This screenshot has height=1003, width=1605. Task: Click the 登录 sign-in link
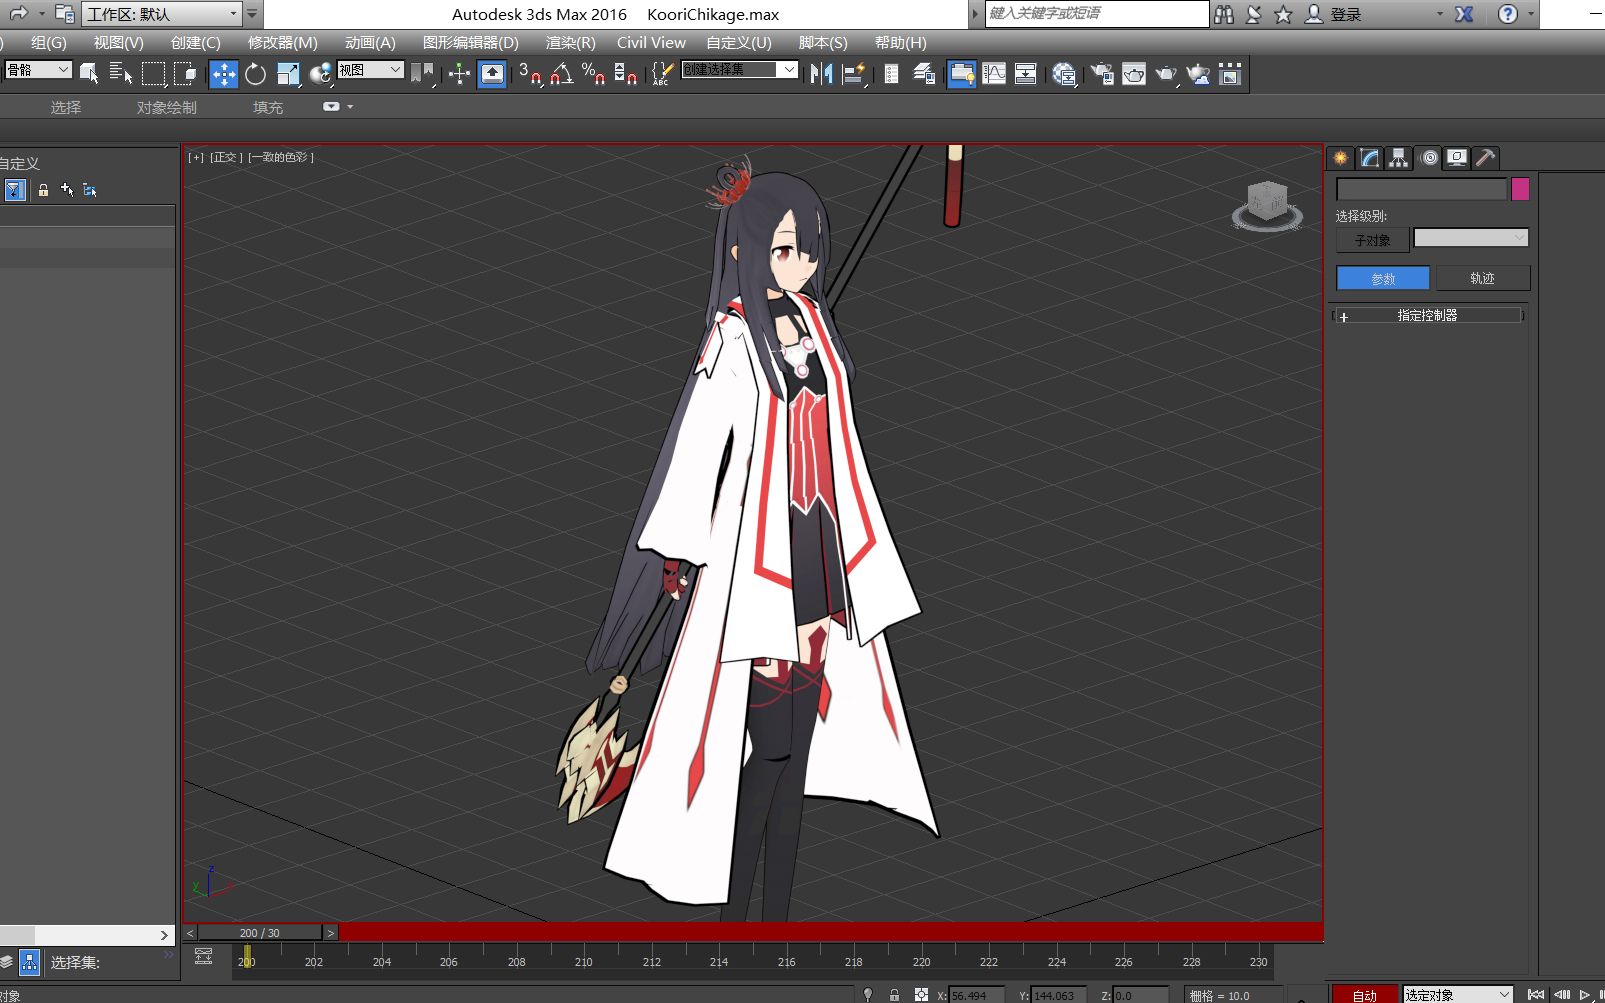[1345, 14]
